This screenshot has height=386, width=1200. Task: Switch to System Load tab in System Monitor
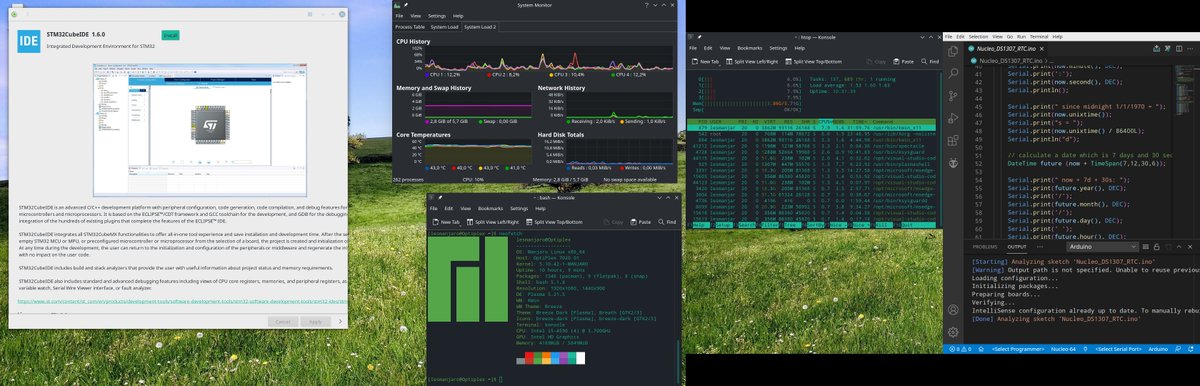pyautogui.click(x=444, y=27)
